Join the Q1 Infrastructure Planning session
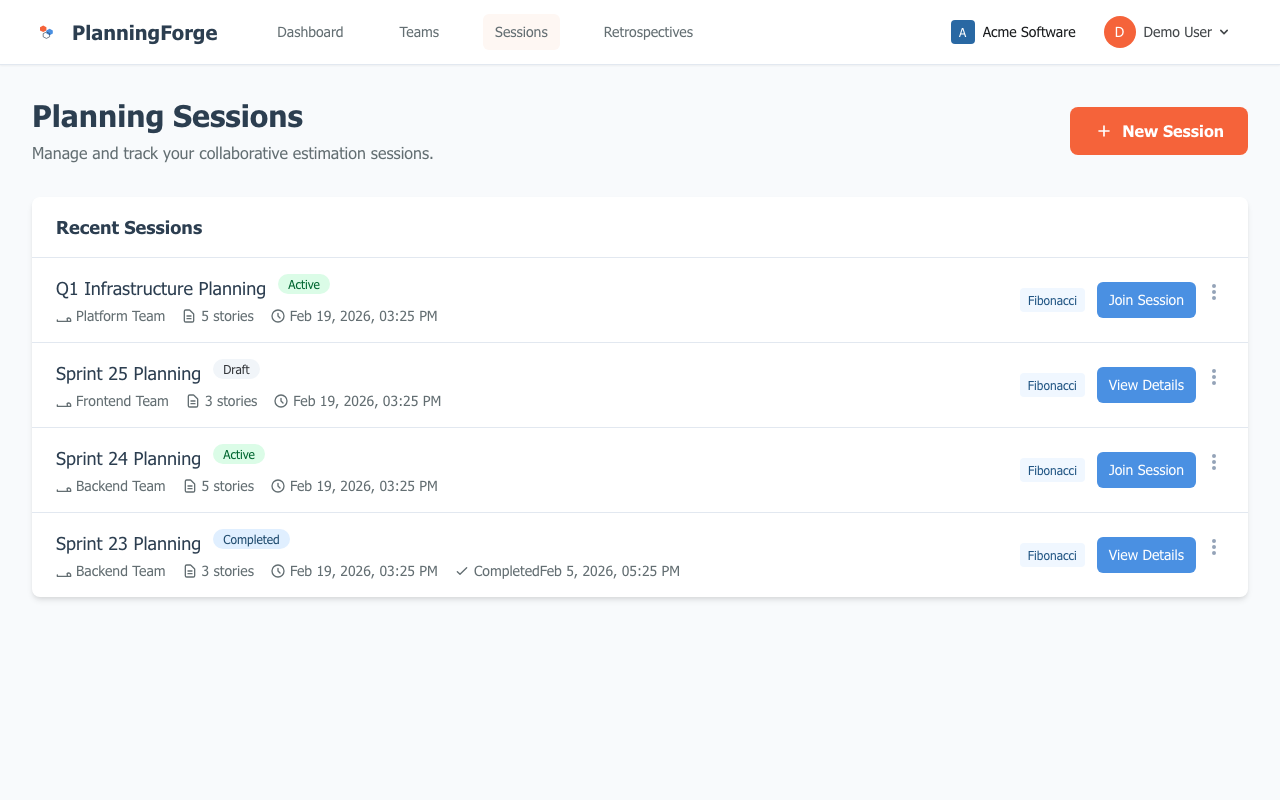Viewport: 1280px width, 800px height. click(x=1146, y=299)
